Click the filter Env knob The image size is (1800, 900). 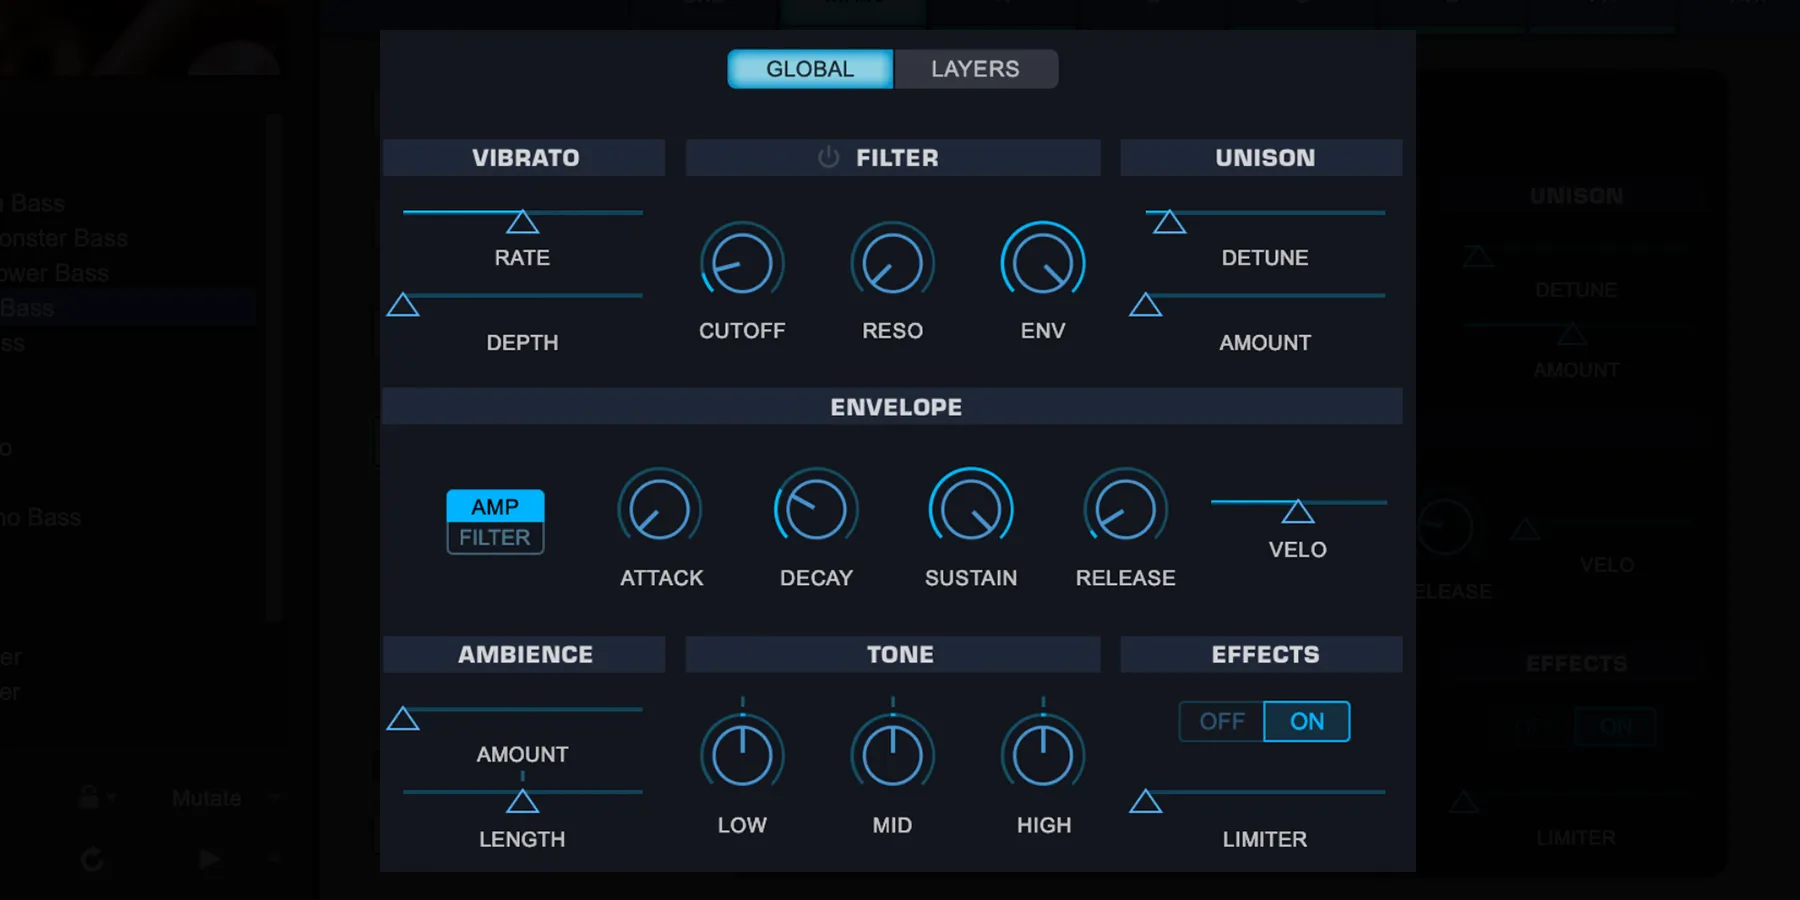click(1042, 263)
